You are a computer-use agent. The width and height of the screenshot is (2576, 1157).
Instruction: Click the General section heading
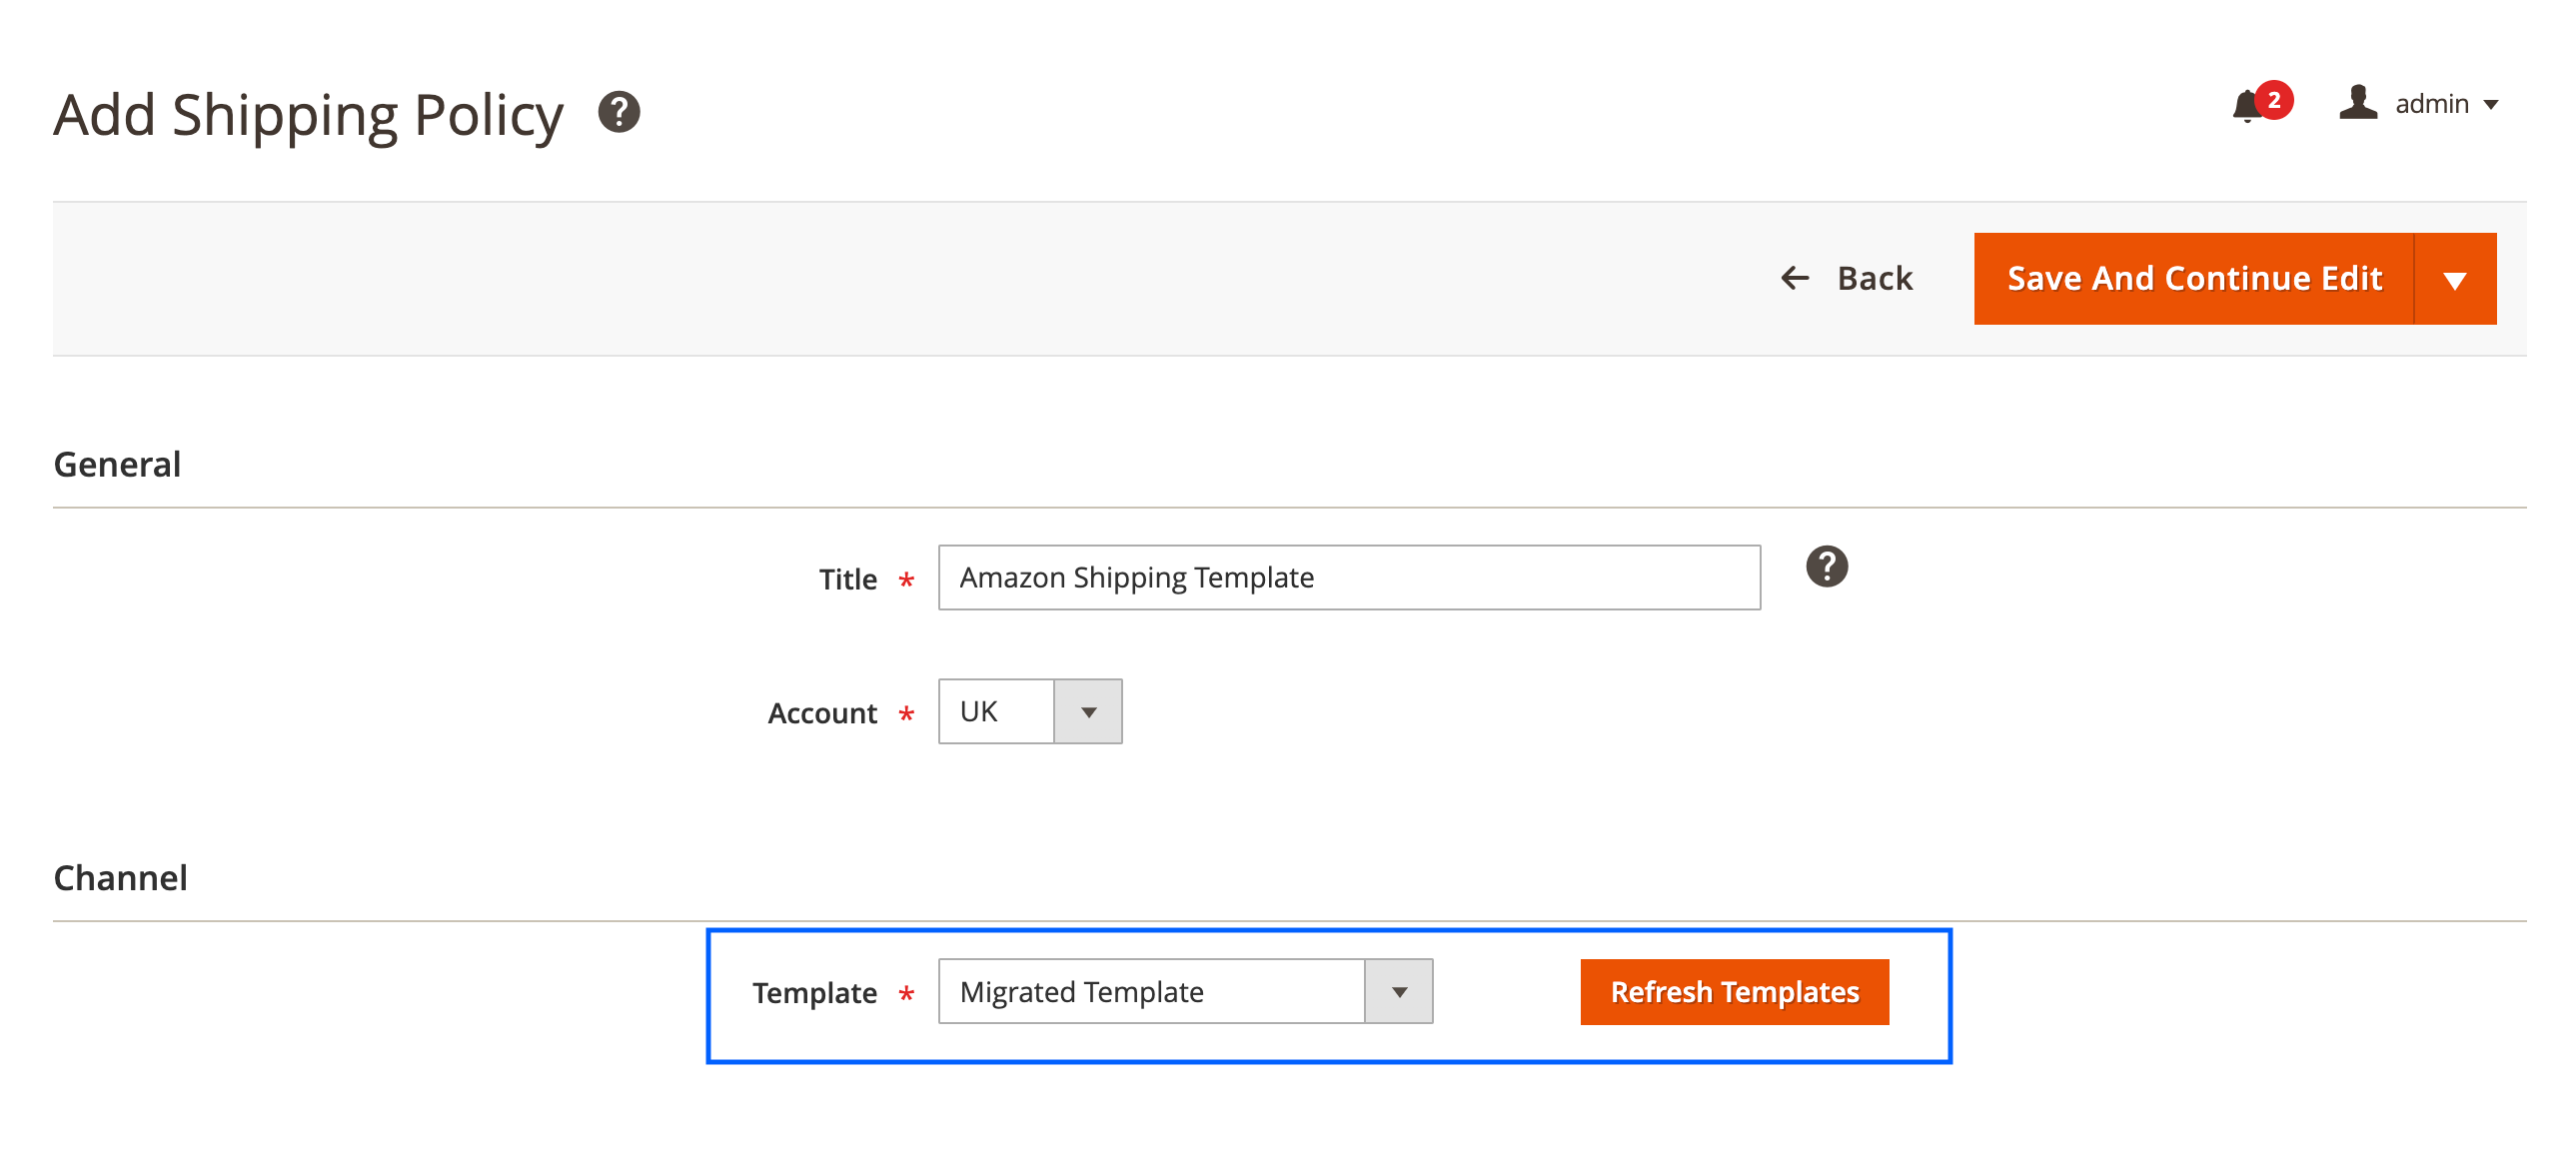point(117,465)
